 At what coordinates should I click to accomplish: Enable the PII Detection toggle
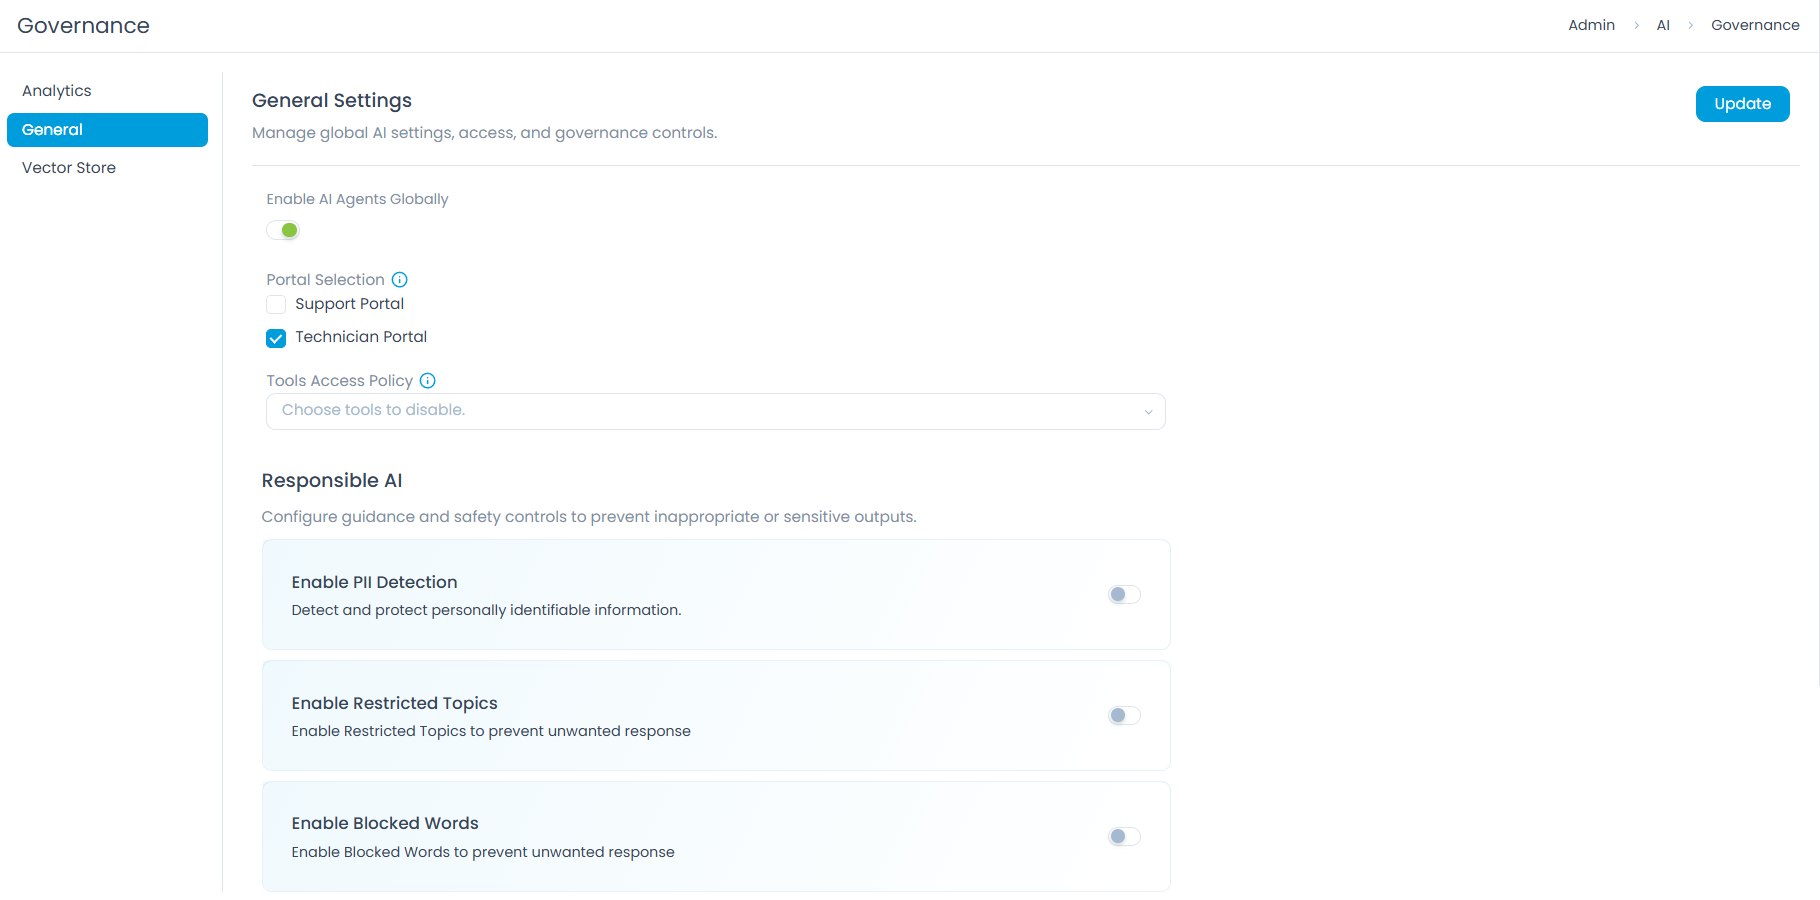[x=1124, y=595]
